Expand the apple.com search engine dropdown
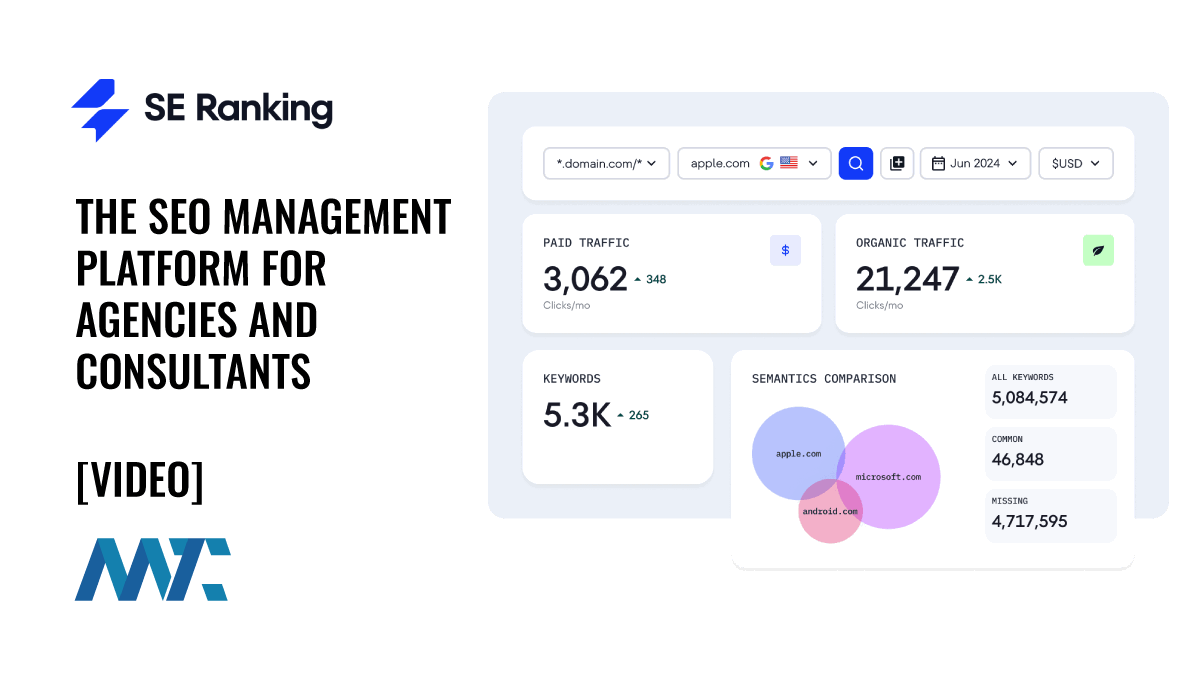The width and height of the screenshot is (1200, 675). pyautogui.click(x=813, y=163)
